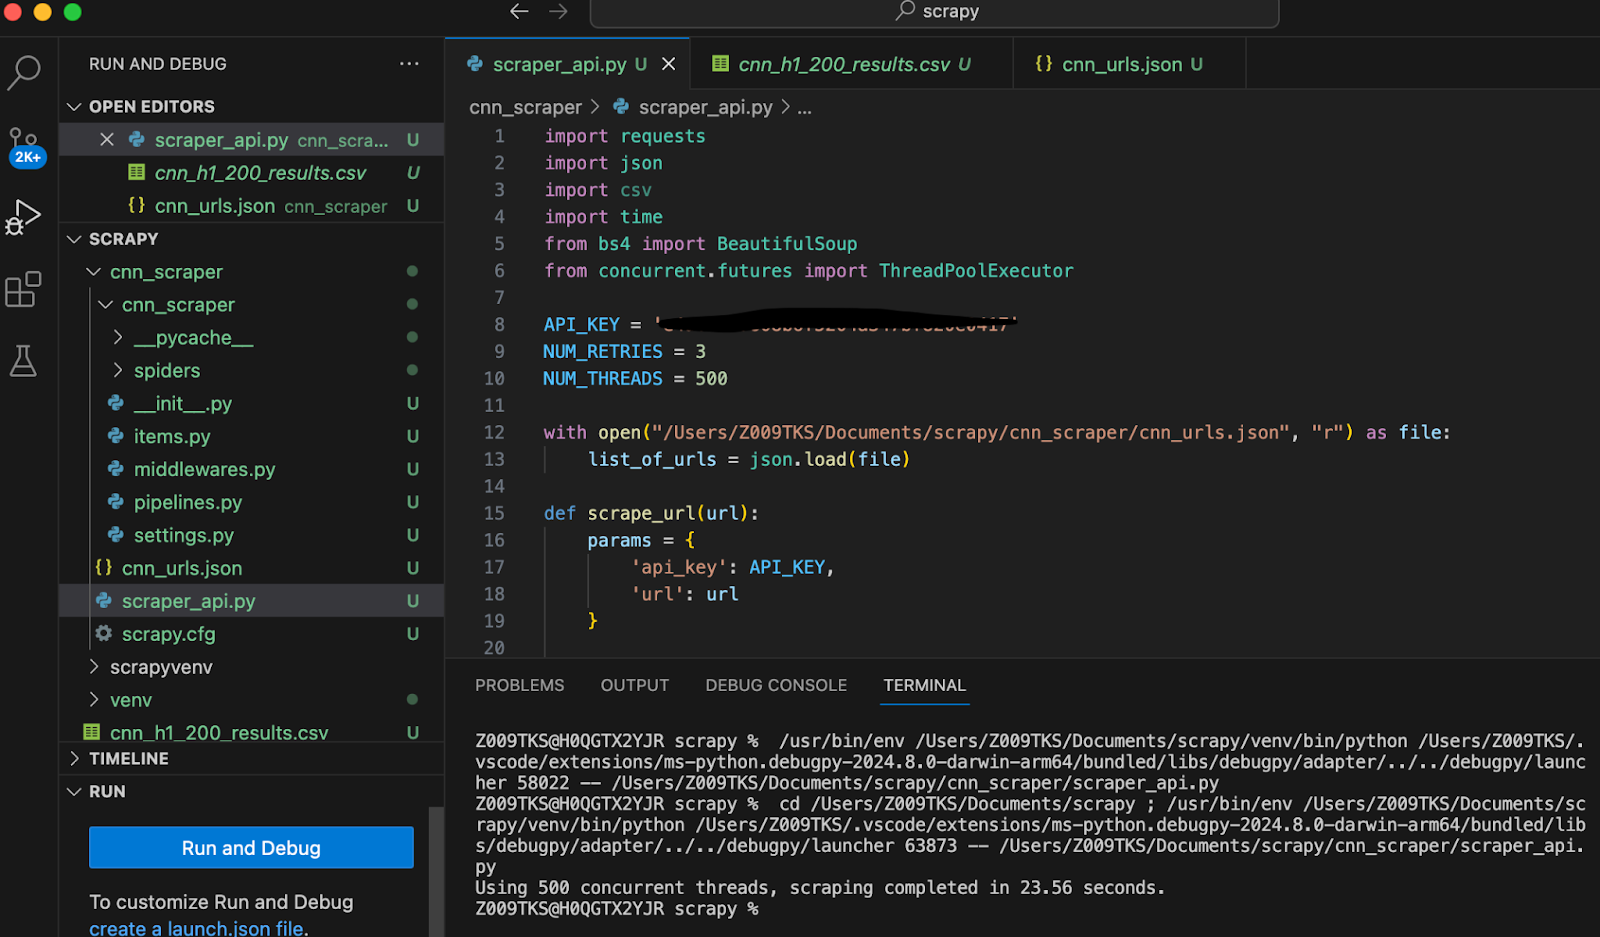Image resolution: width=1600 pixels, height=937 pixels.
Task: Switch to cnn_h1_200_results.csv tab
Action: coord(852,64)
